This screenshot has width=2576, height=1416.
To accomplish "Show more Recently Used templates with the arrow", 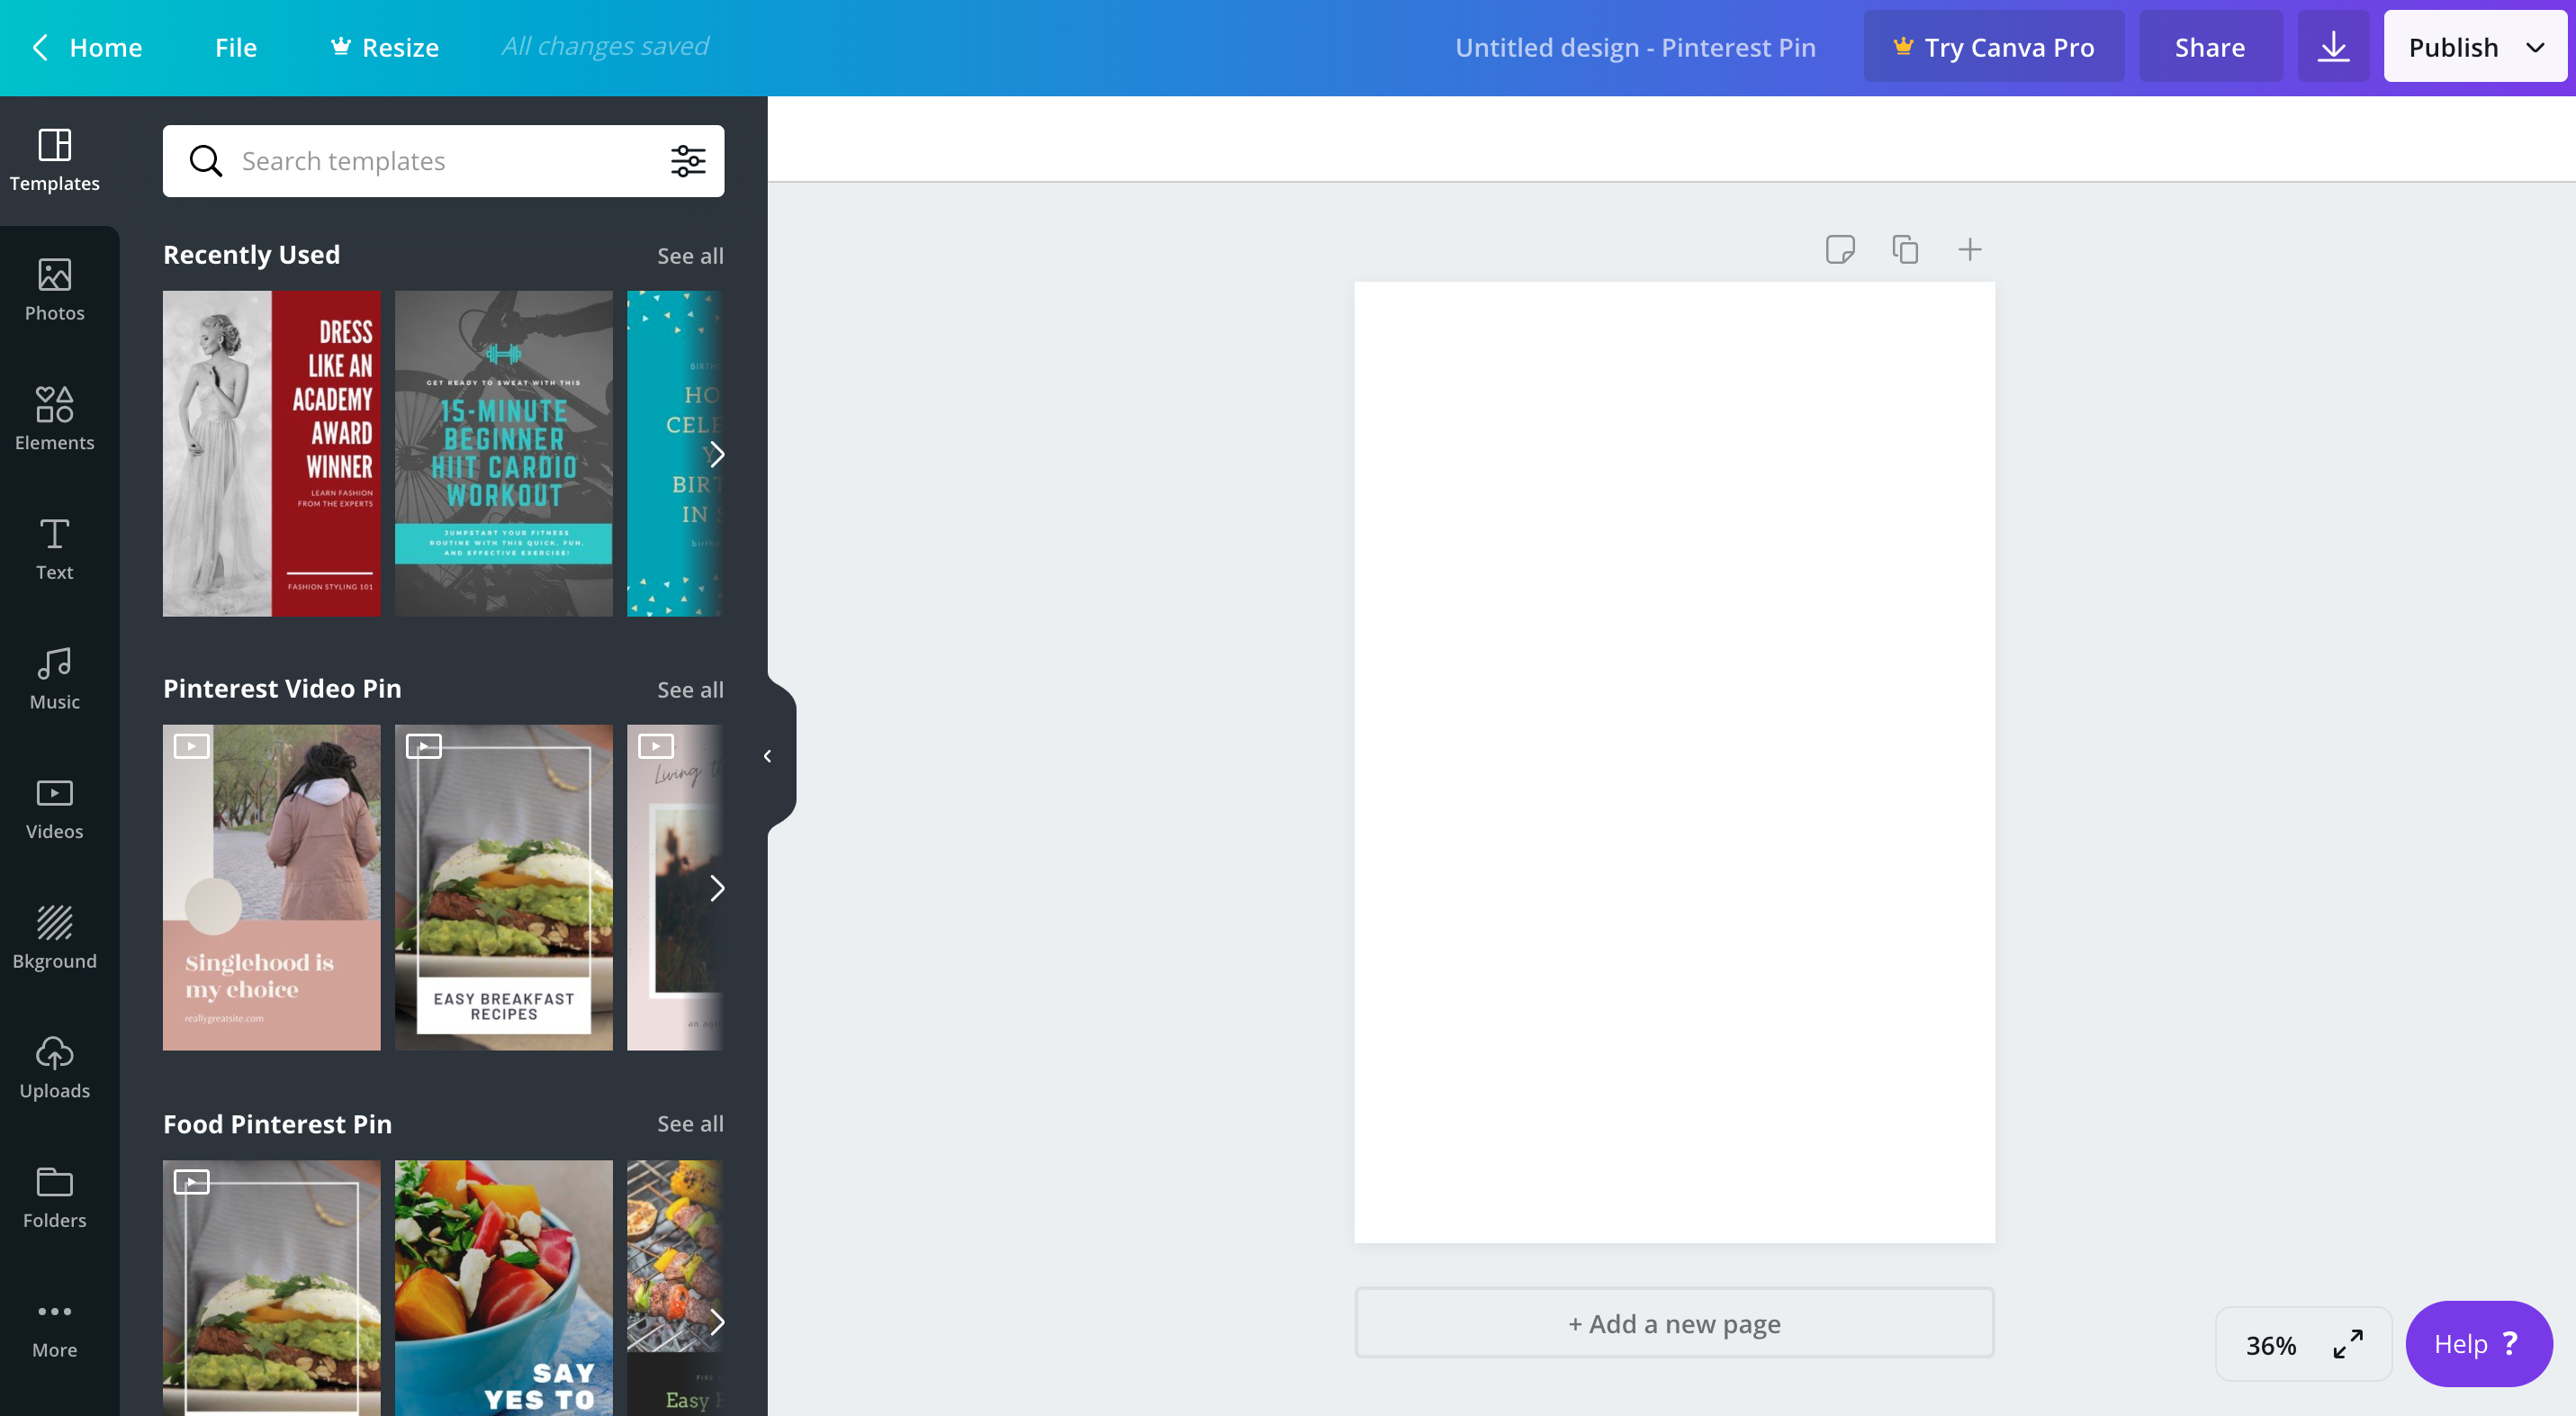I will click(716, 454).
